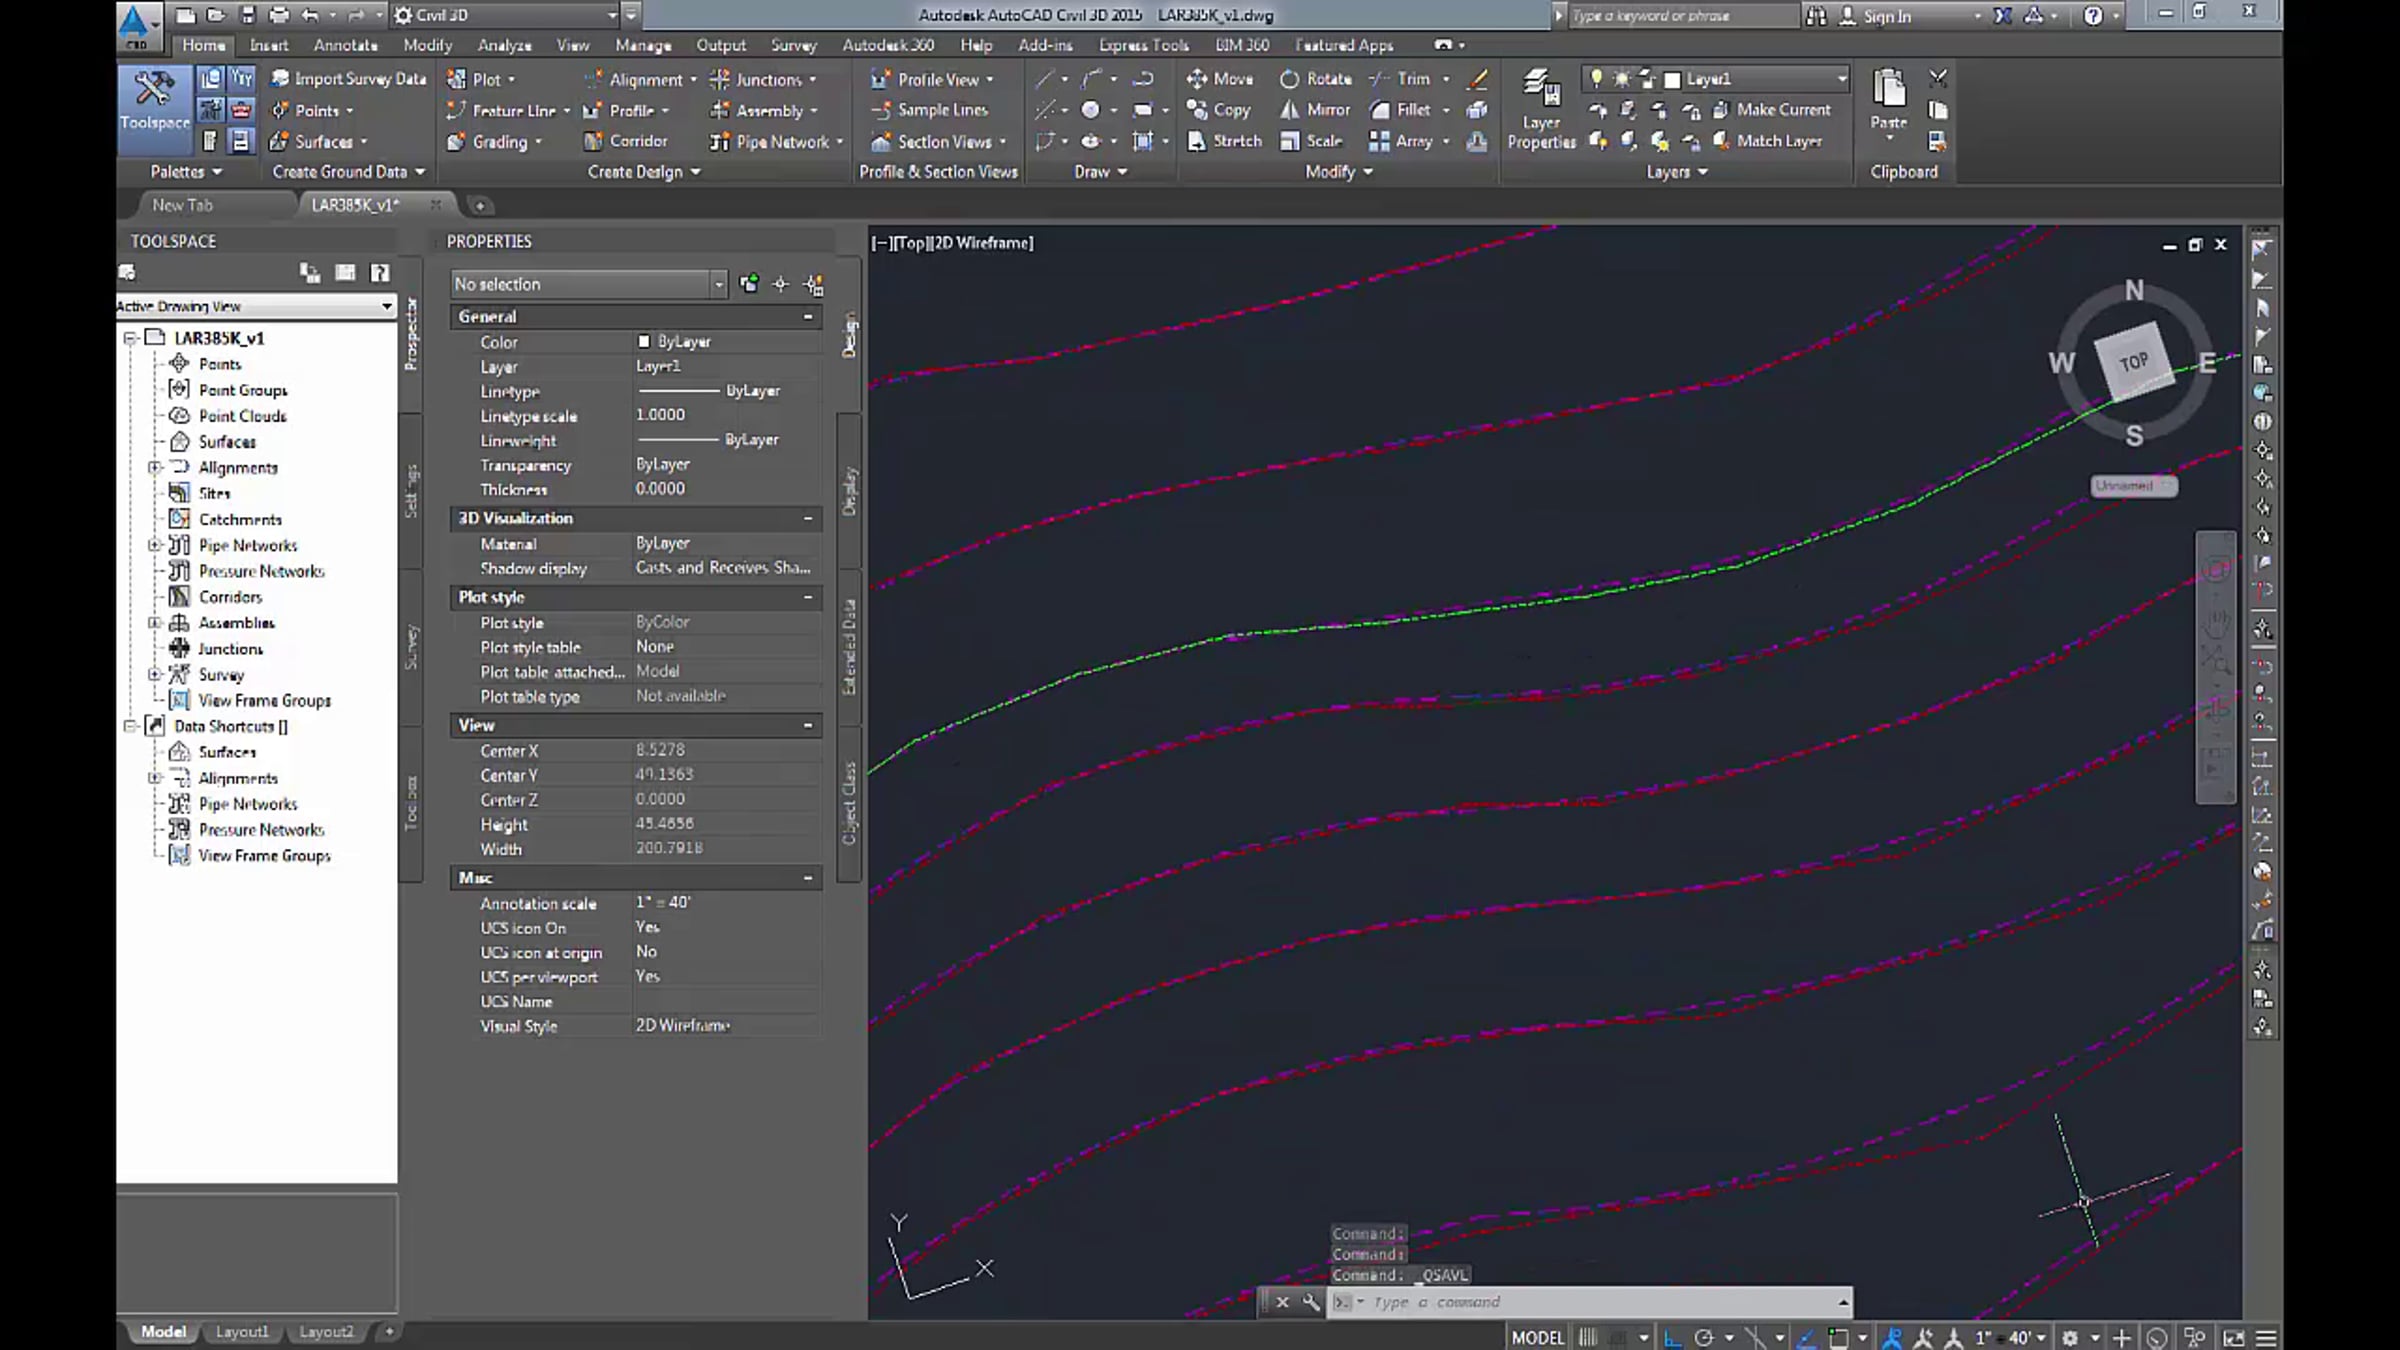2400x1350 pixels.
Task: Click Quick Select icon in Properties
Action: pos(814,285)
